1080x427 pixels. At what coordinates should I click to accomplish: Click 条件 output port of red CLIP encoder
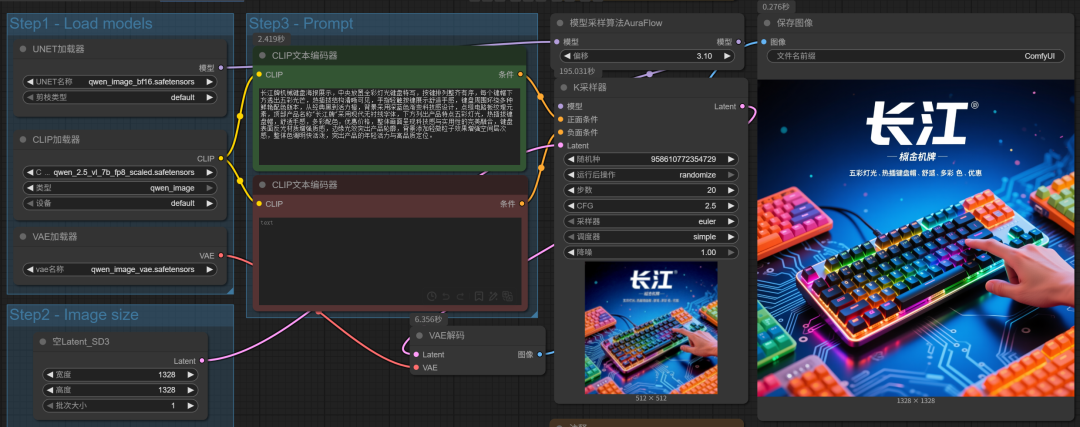(x=521, y=204)
